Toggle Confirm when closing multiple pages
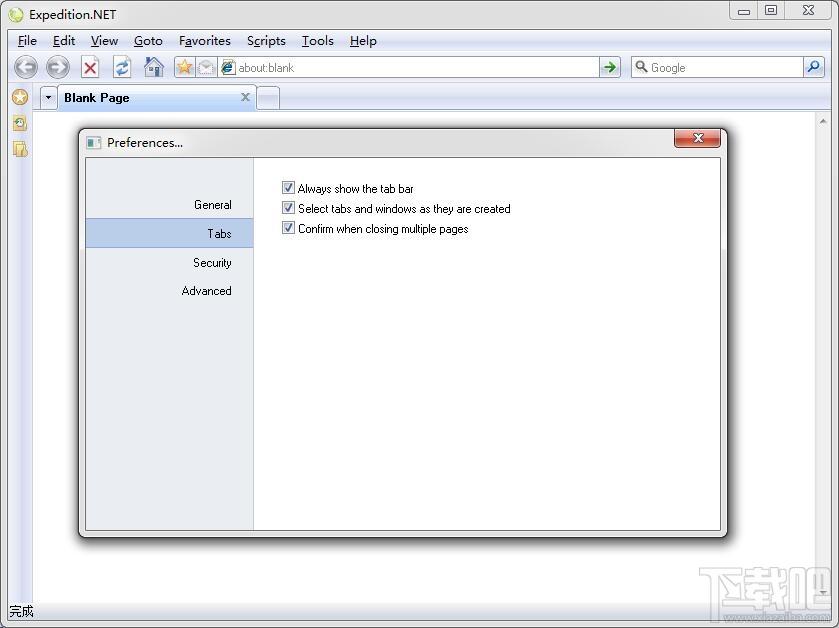This screenshot has width=839, height=628. pos(288,228)
